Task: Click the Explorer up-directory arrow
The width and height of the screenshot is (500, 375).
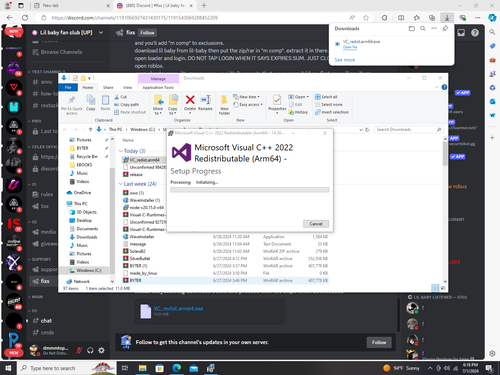Action: (x=90, y=129)
